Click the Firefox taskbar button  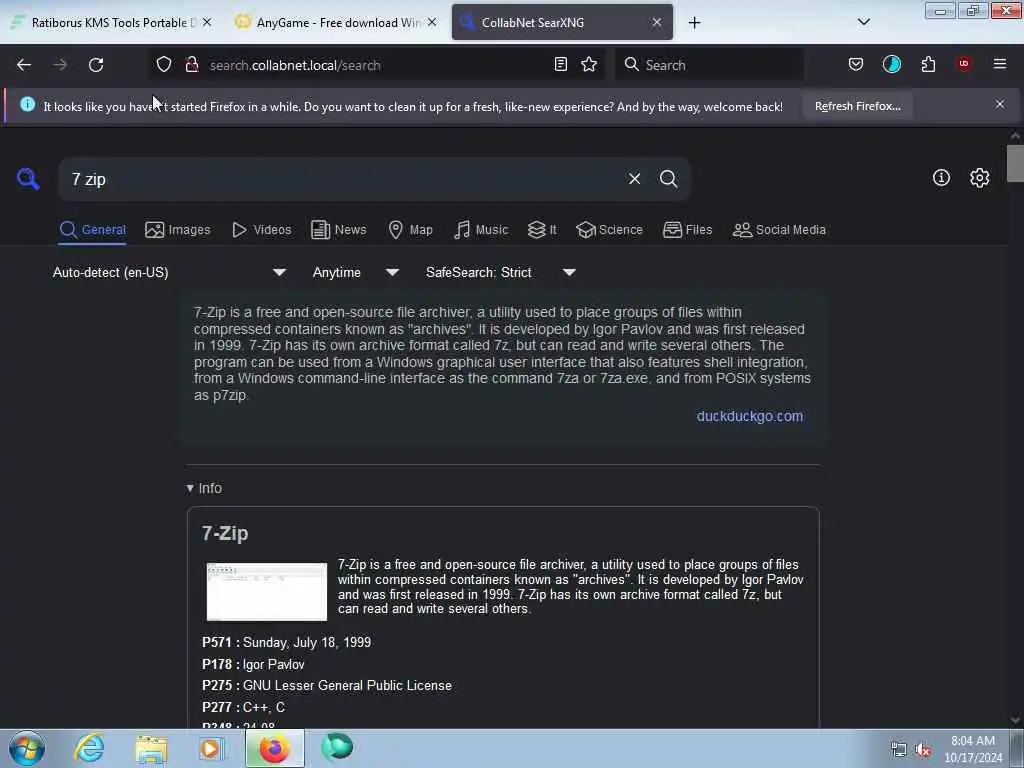(x=275, y=748)
